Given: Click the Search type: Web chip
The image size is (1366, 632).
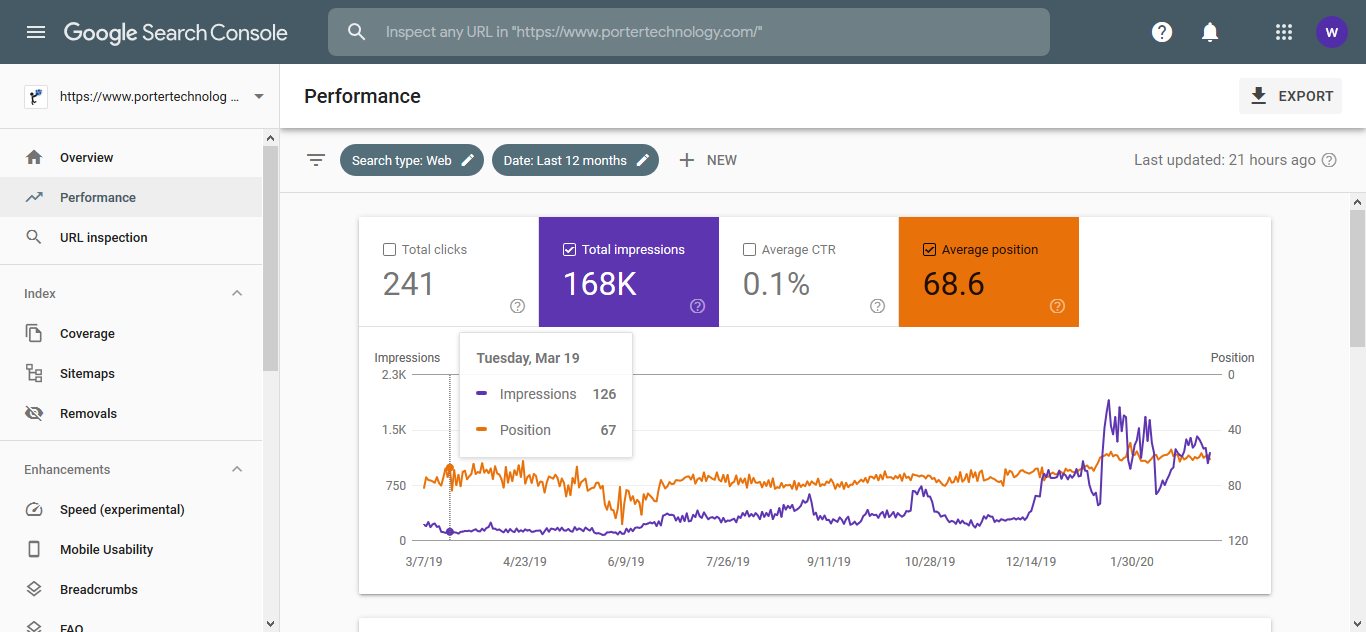Looking at the screenshot, I should (412, 160).
